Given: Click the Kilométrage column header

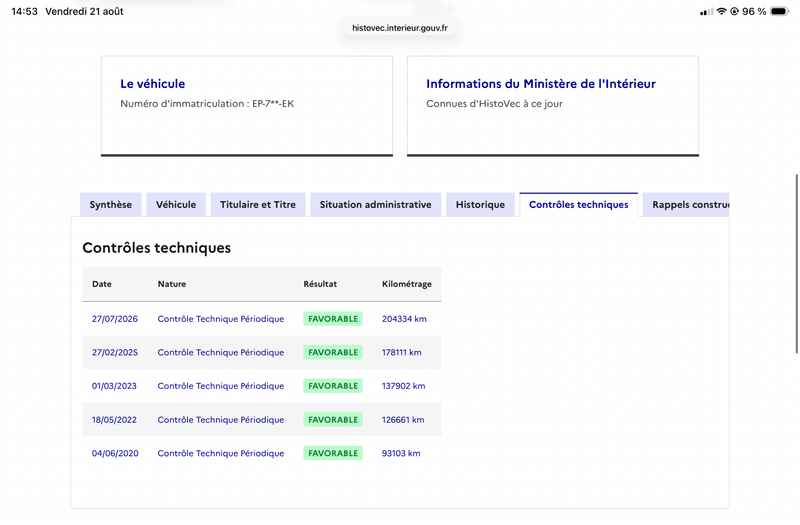Looking at the screenshot, I should coord(407,284).
